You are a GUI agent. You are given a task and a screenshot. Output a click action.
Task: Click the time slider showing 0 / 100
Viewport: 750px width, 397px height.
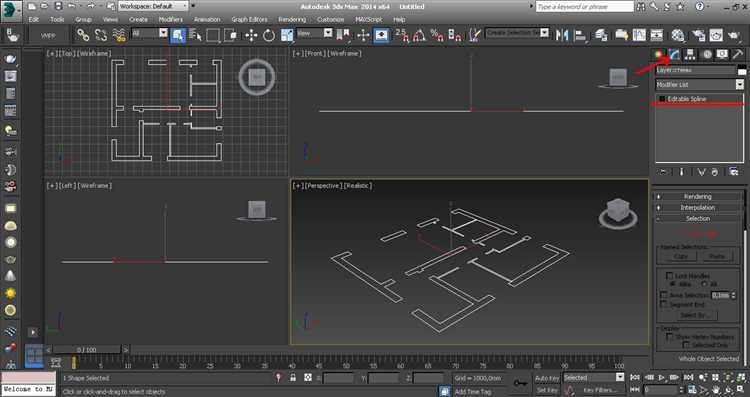[x=87, y=350]
